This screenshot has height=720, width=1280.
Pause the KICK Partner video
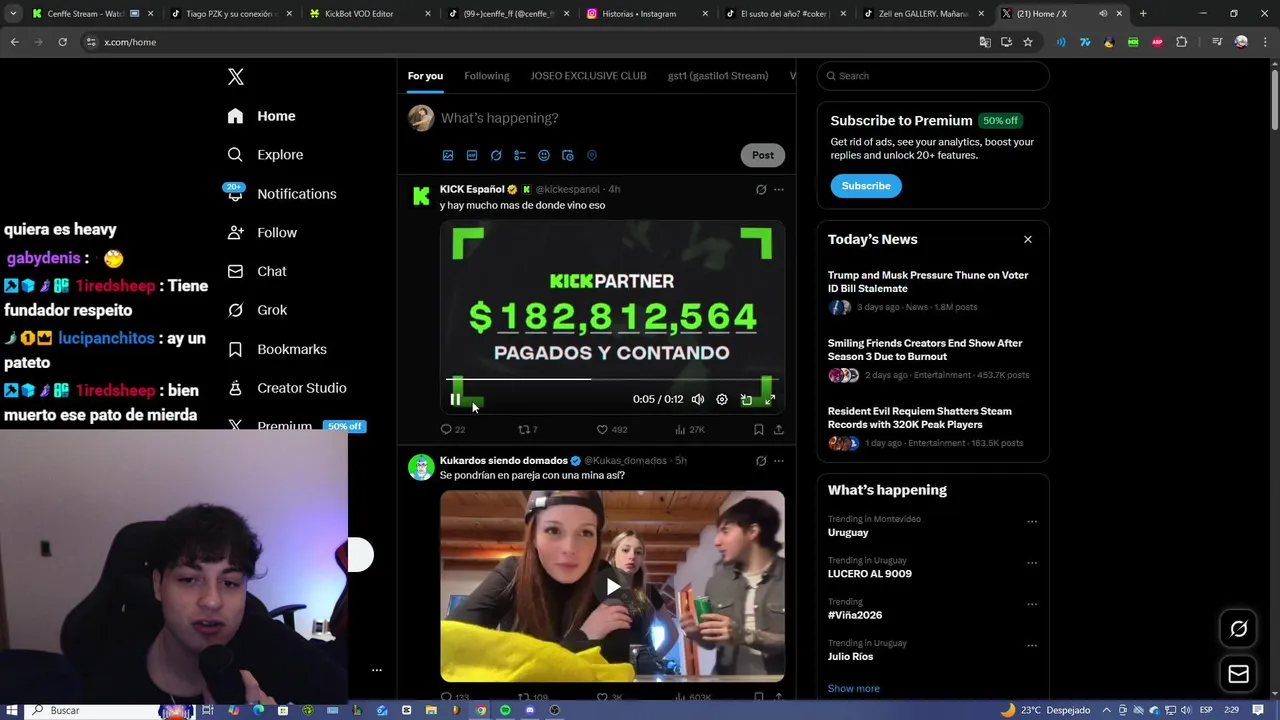pos(455,399)
